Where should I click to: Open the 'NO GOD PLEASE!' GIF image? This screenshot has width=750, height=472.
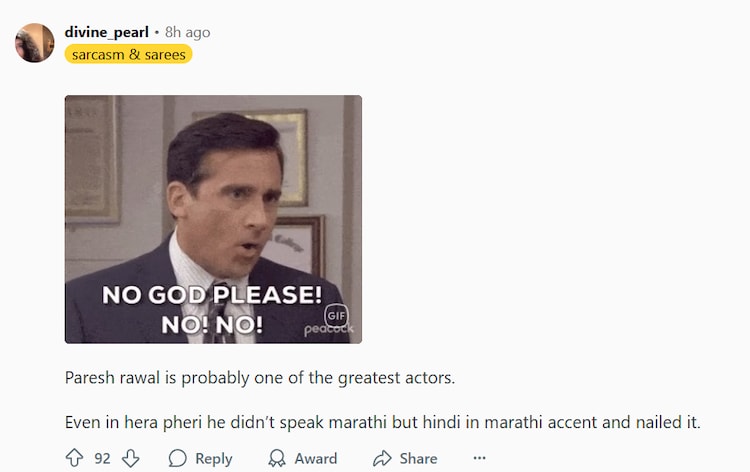click(x=213, y=219)
